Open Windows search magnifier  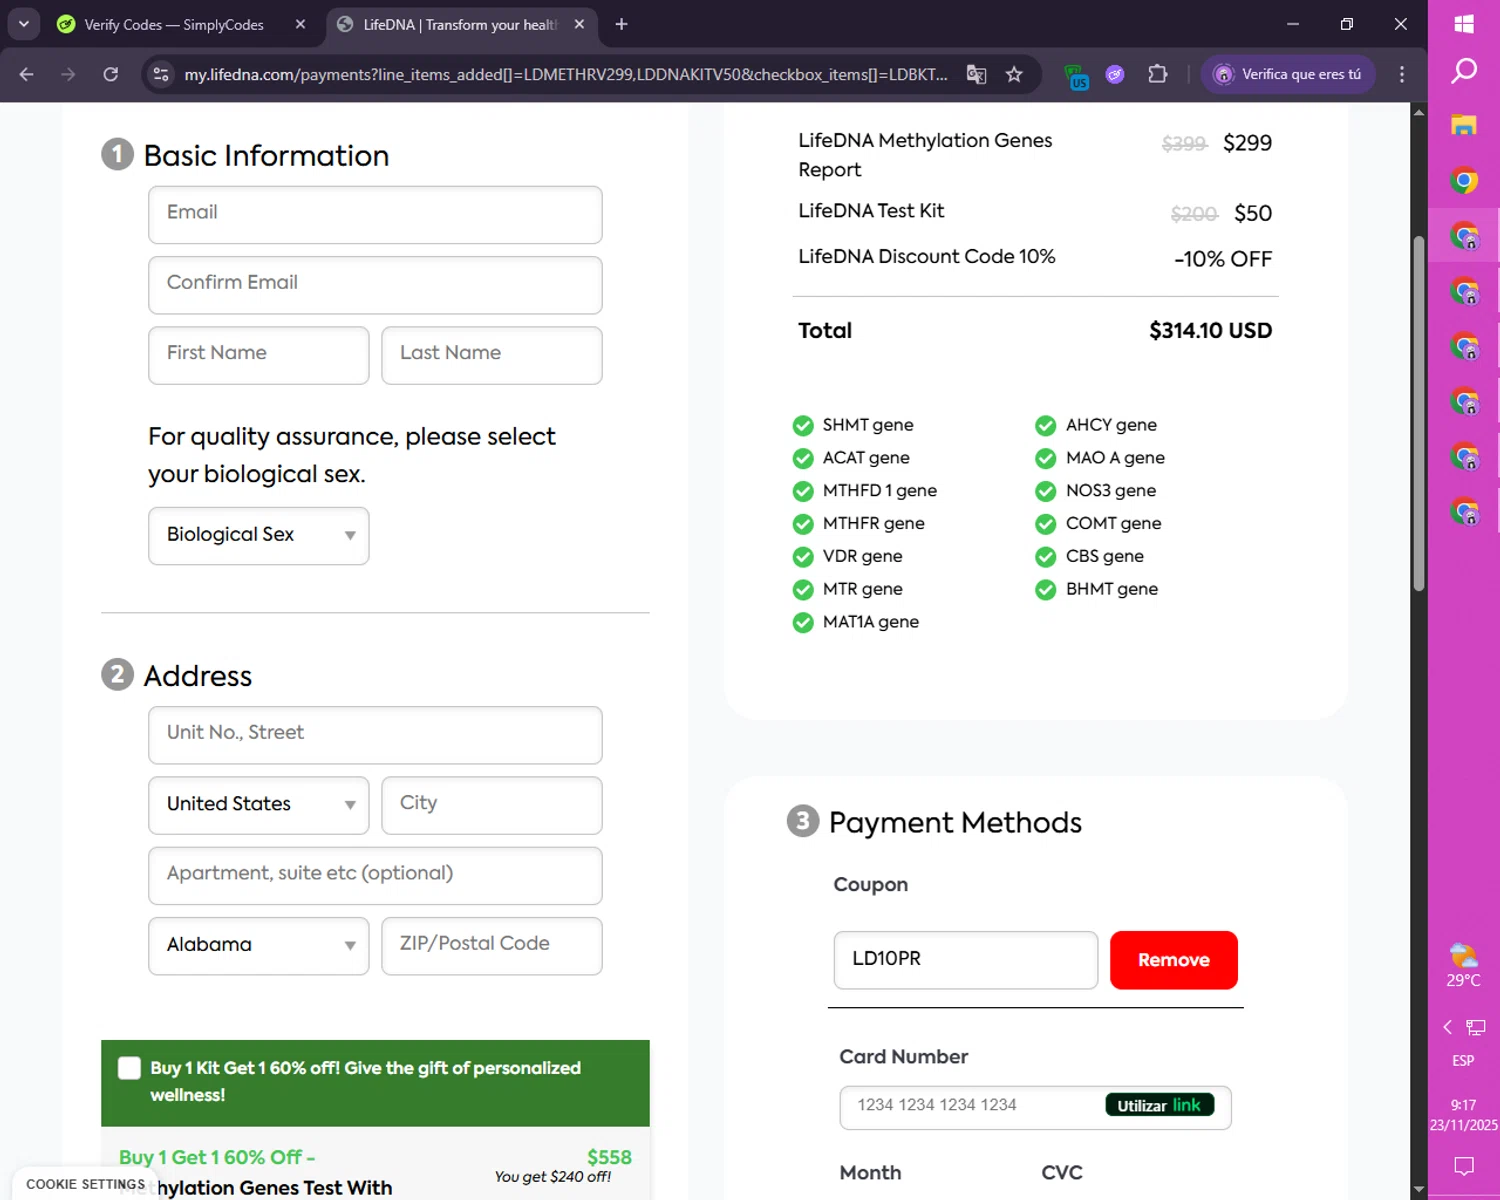(1464, 71)
